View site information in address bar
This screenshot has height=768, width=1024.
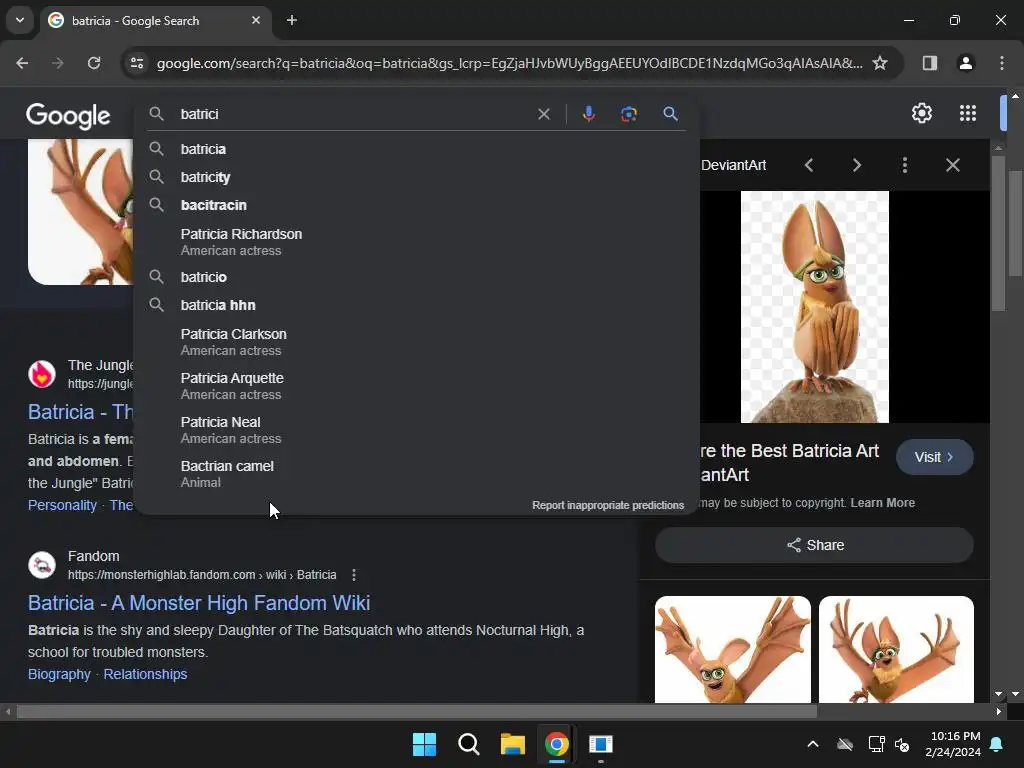136,63
